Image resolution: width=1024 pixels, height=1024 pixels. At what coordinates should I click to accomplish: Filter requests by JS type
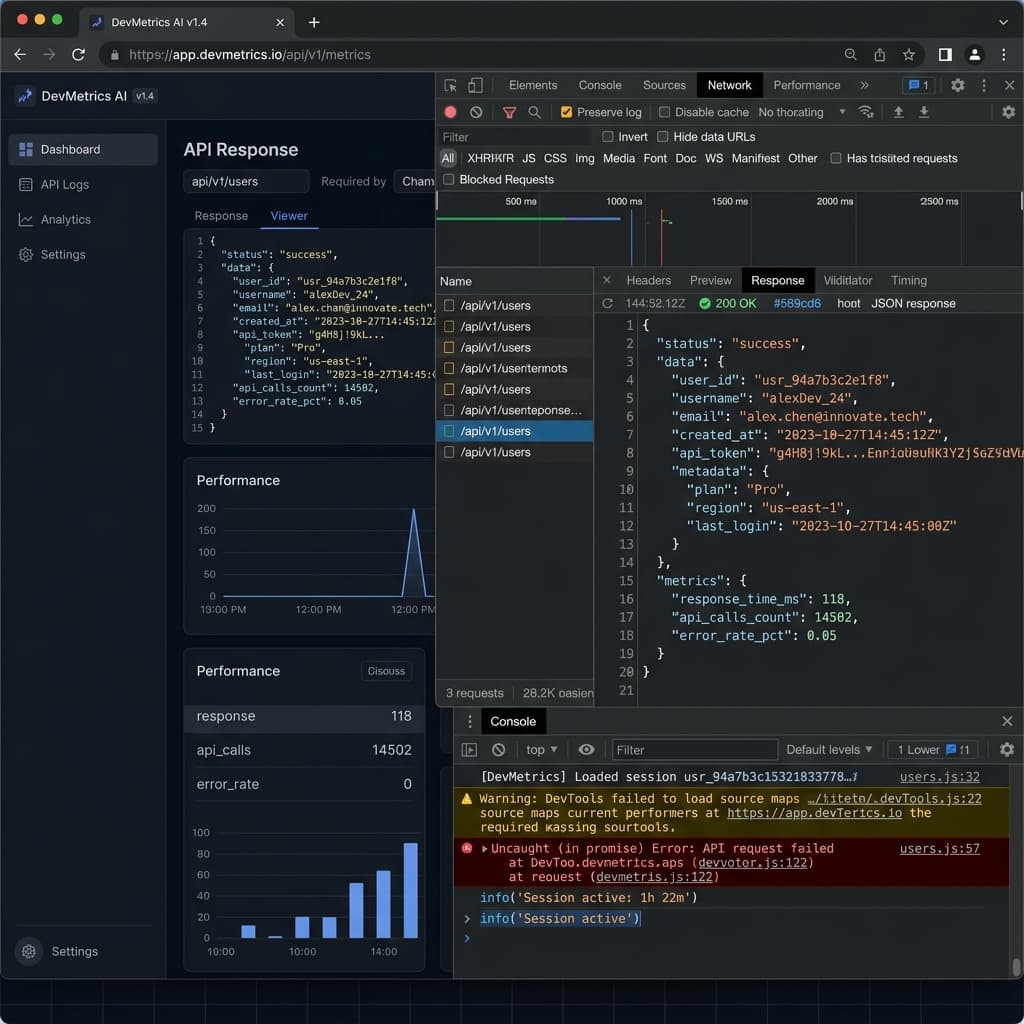point(528,158)
